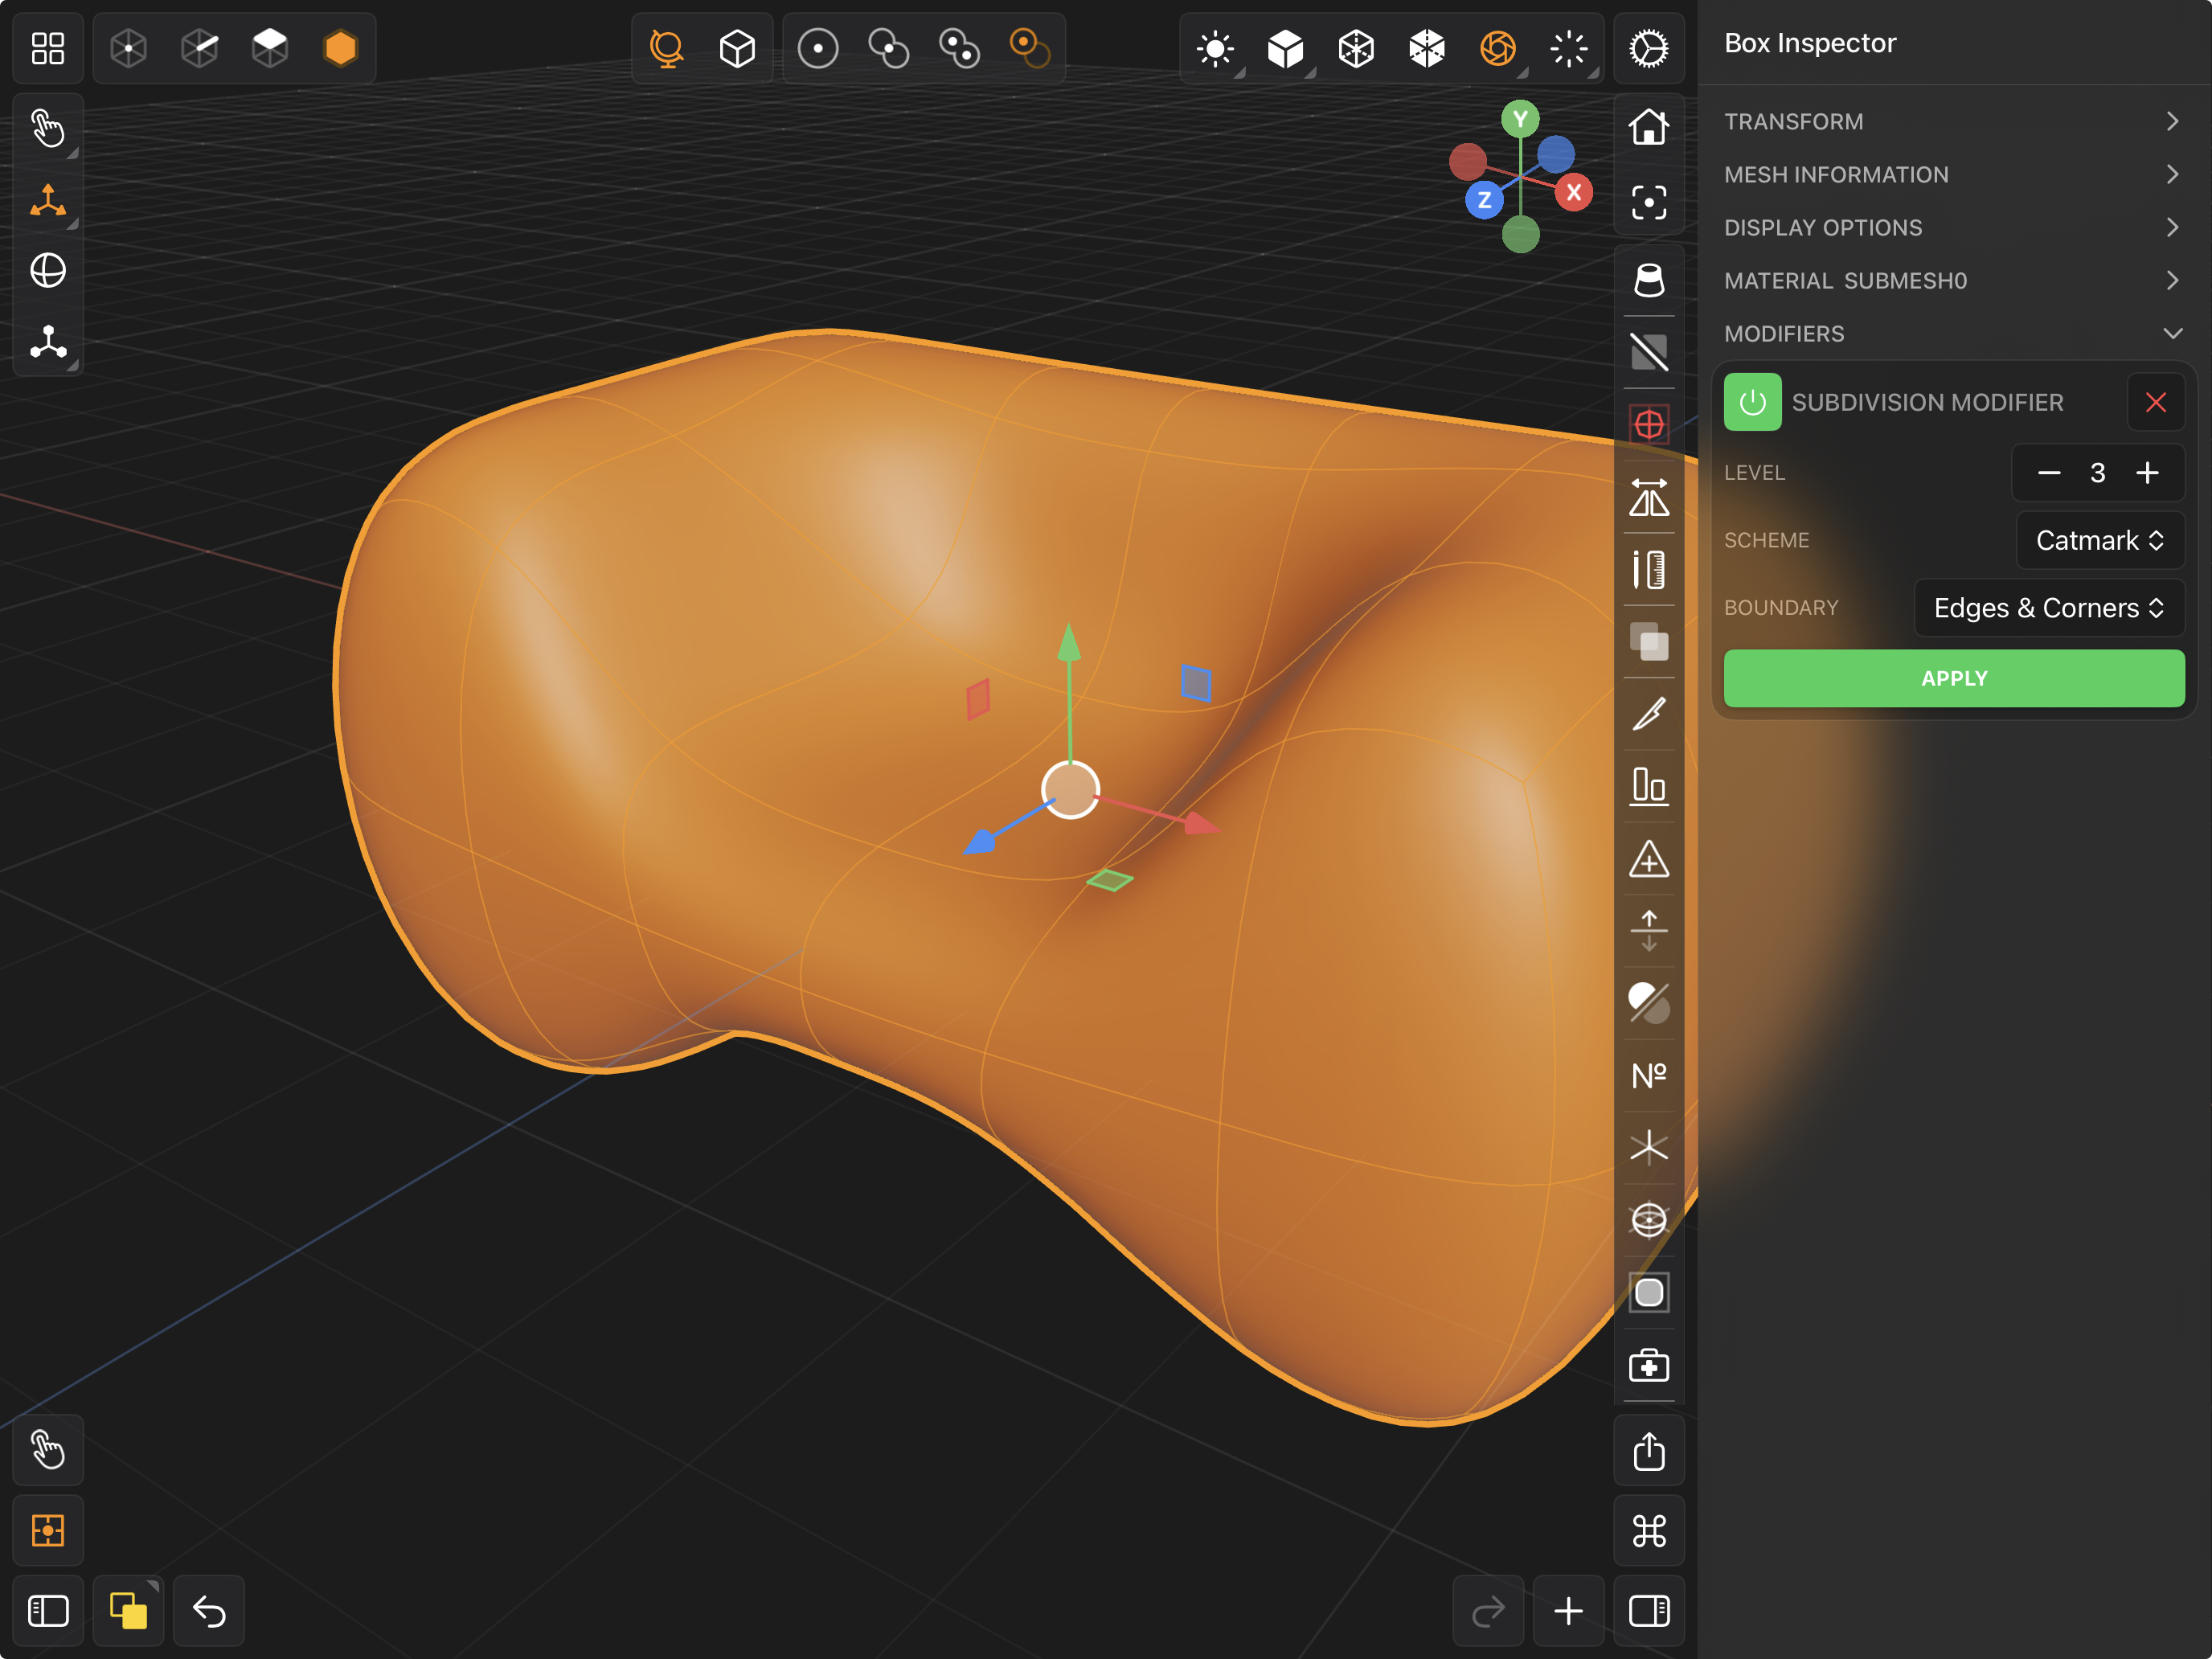Screen dimensions: 2212x1659
Task: Toggle the right inspector panel
Action: coord(1648,1611)
